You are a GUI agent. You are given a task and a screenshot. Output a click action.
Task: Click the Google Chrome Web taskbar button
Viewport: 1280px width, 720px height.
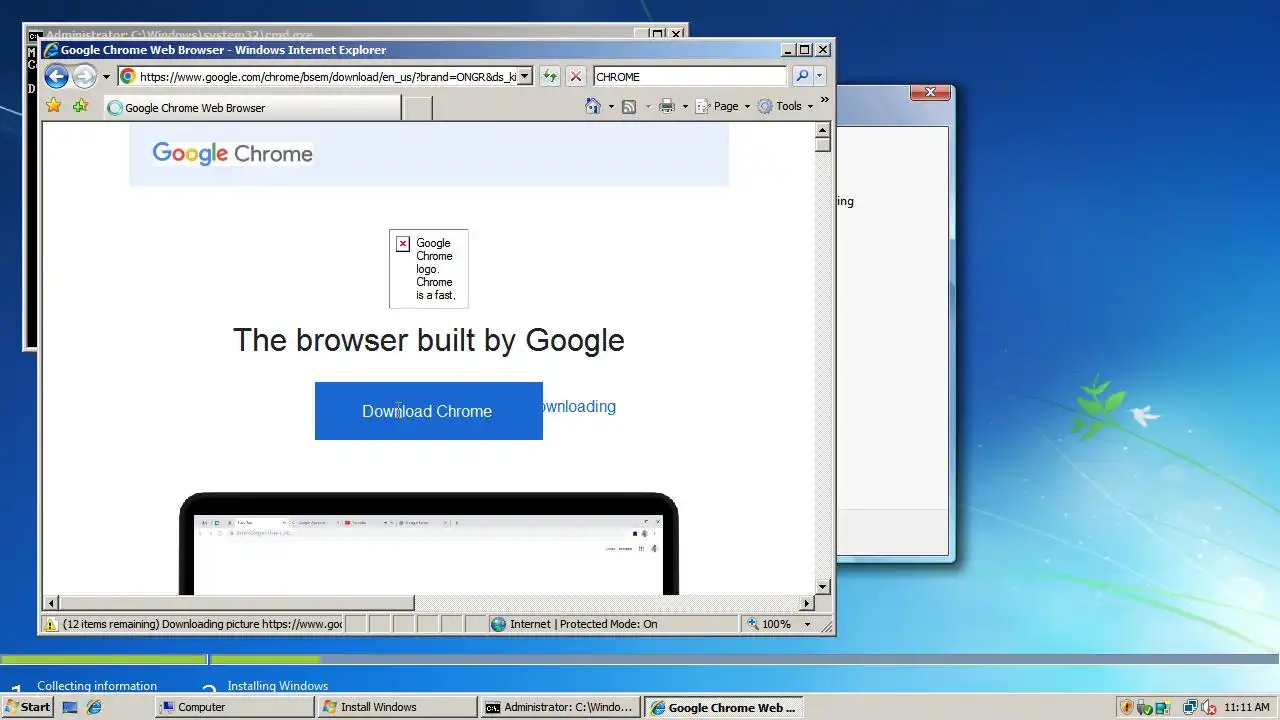pos(723,707)
